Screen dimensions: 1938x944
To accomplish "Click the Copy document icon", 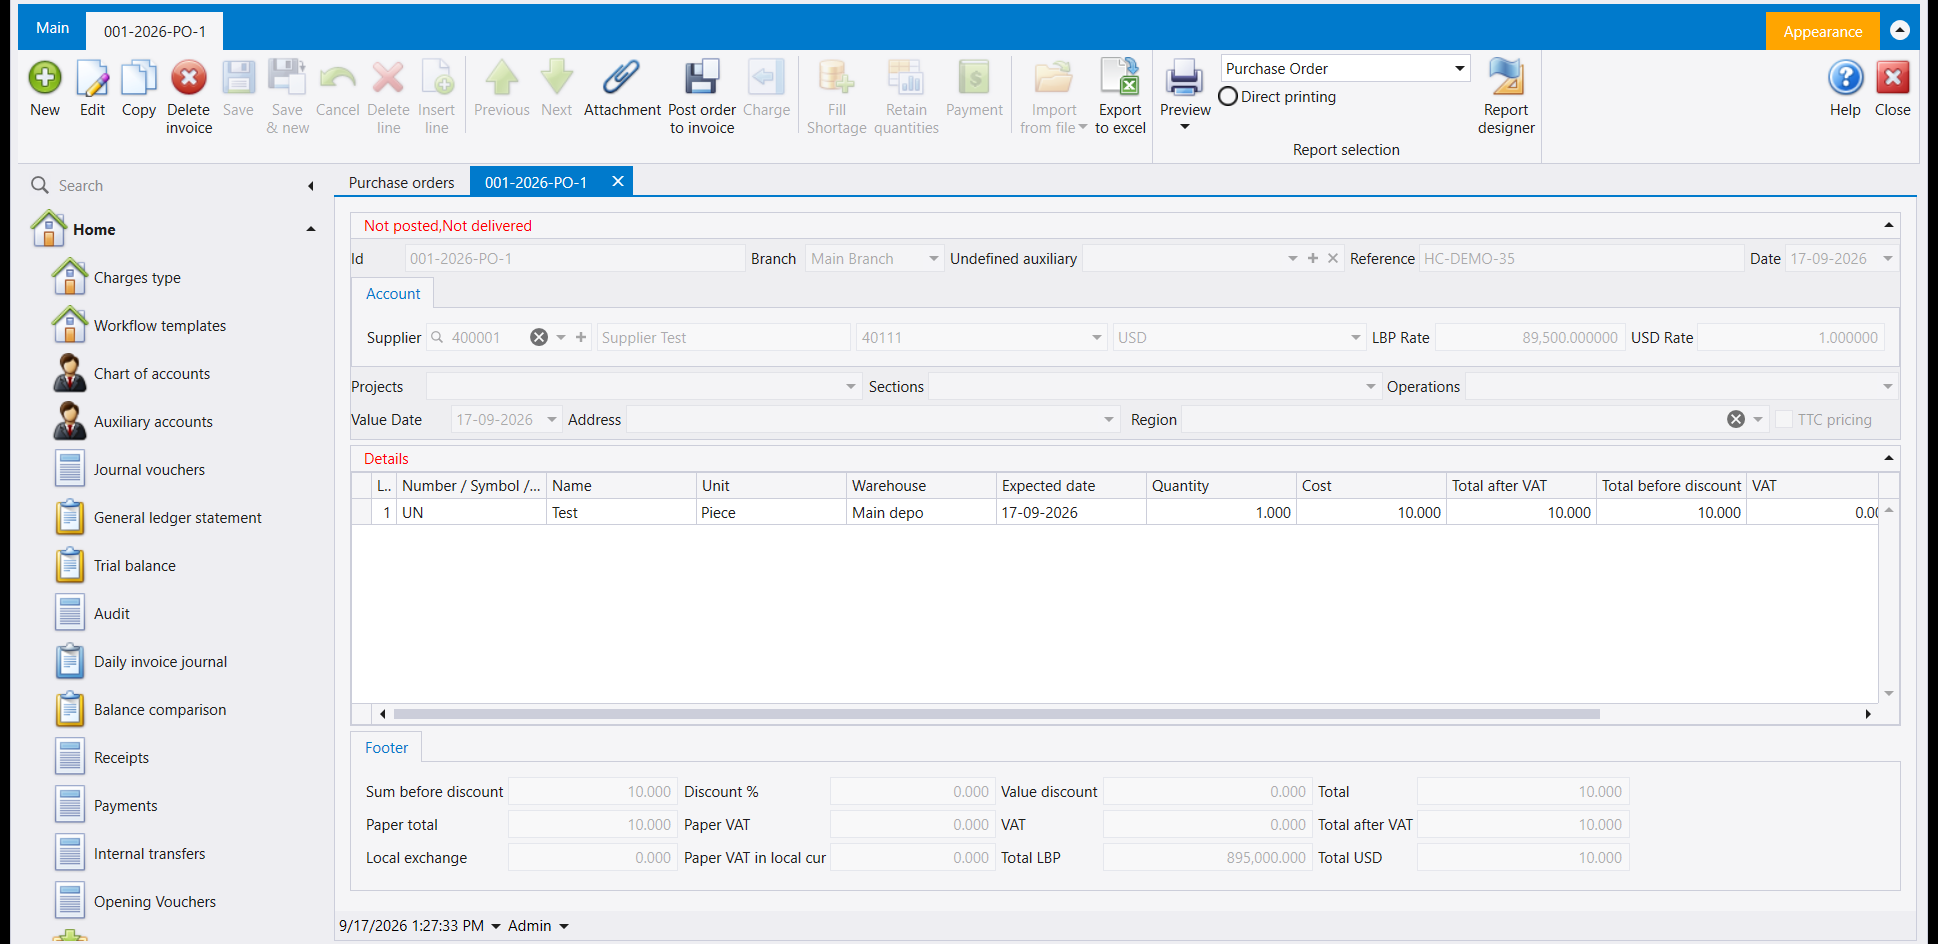I will (x=139, y=78).
